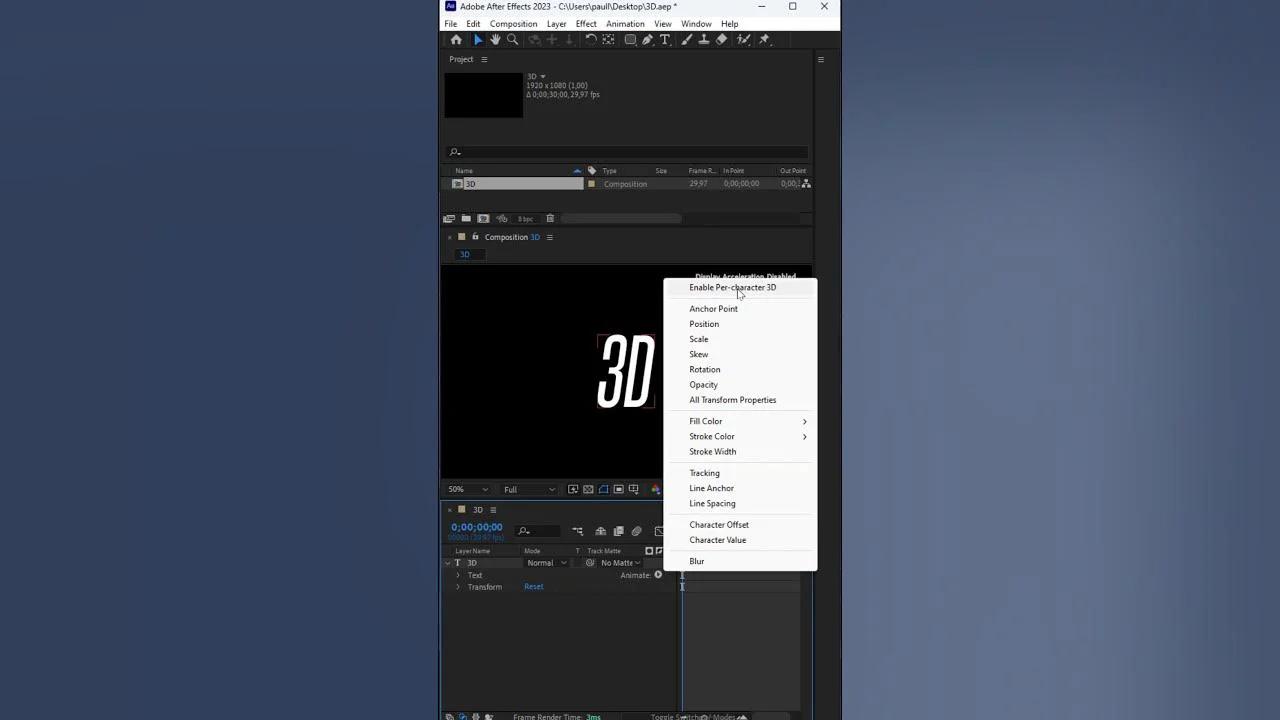Expand the Transform property group
Image resolution: width=1280 pixels, height=720 pixels.
[458, 587]
